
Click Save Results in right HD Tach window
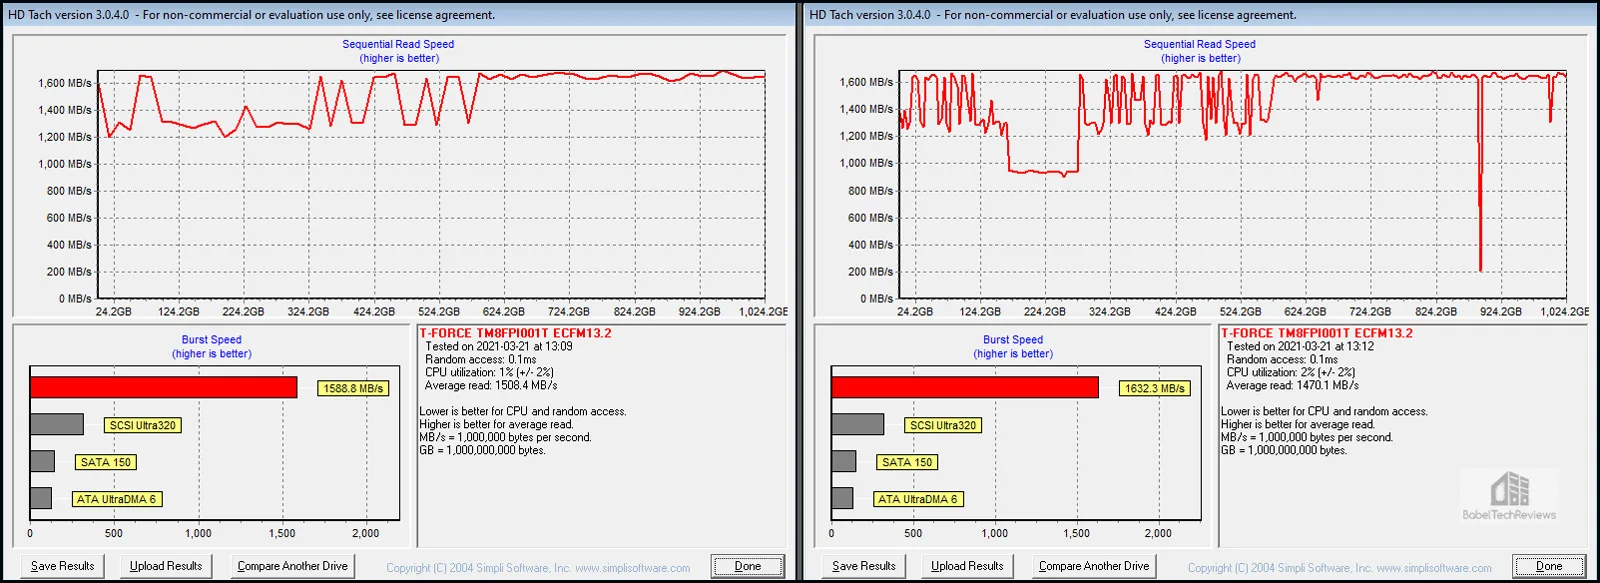click(864, 566)
